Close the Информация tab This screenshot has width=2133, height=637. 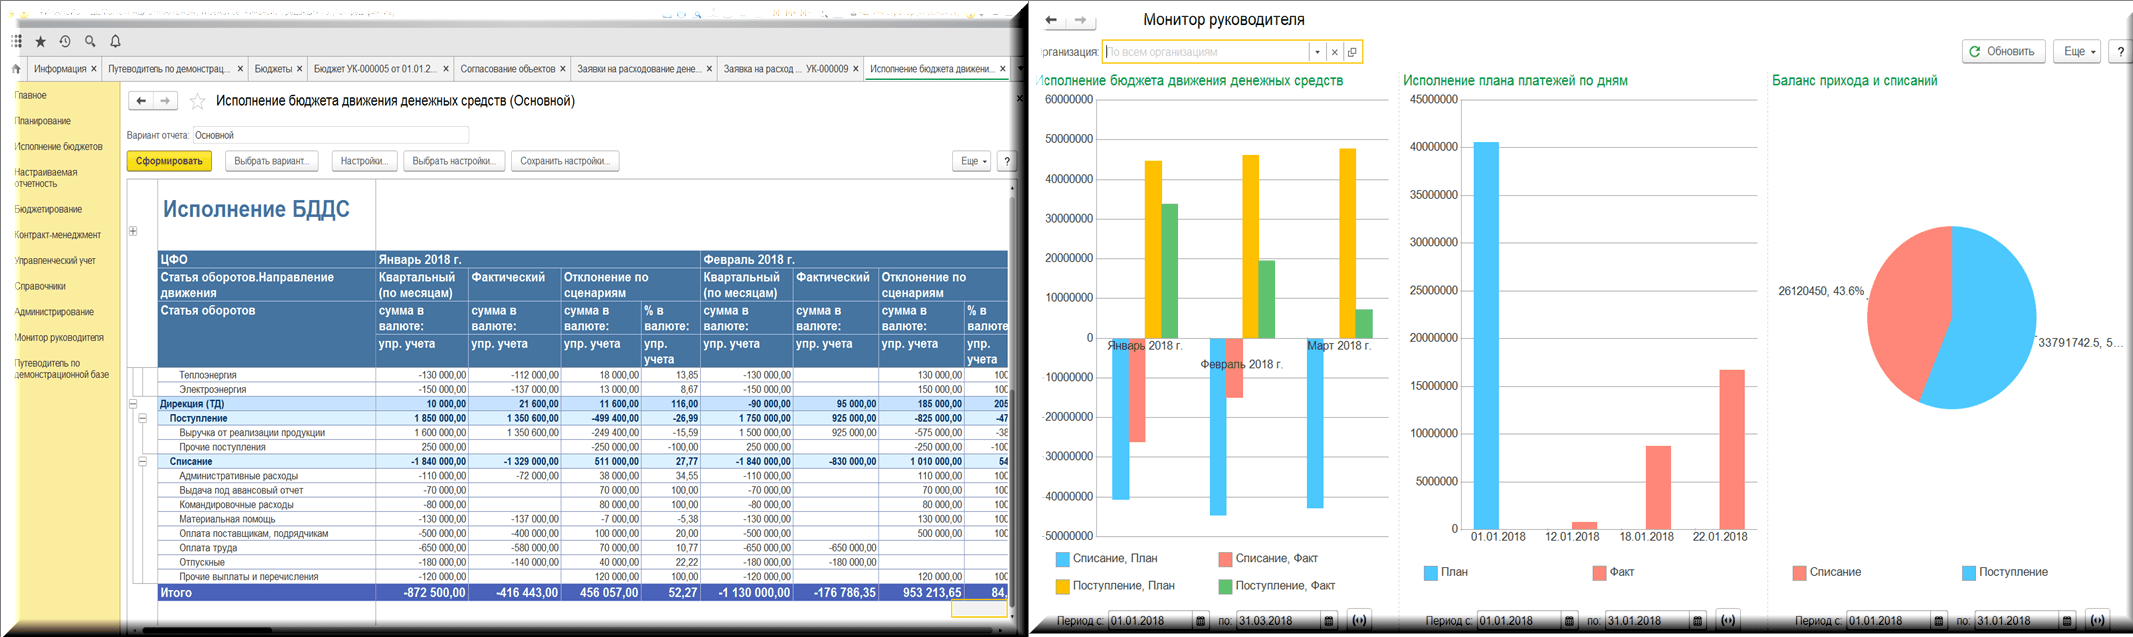click(94, 69)
